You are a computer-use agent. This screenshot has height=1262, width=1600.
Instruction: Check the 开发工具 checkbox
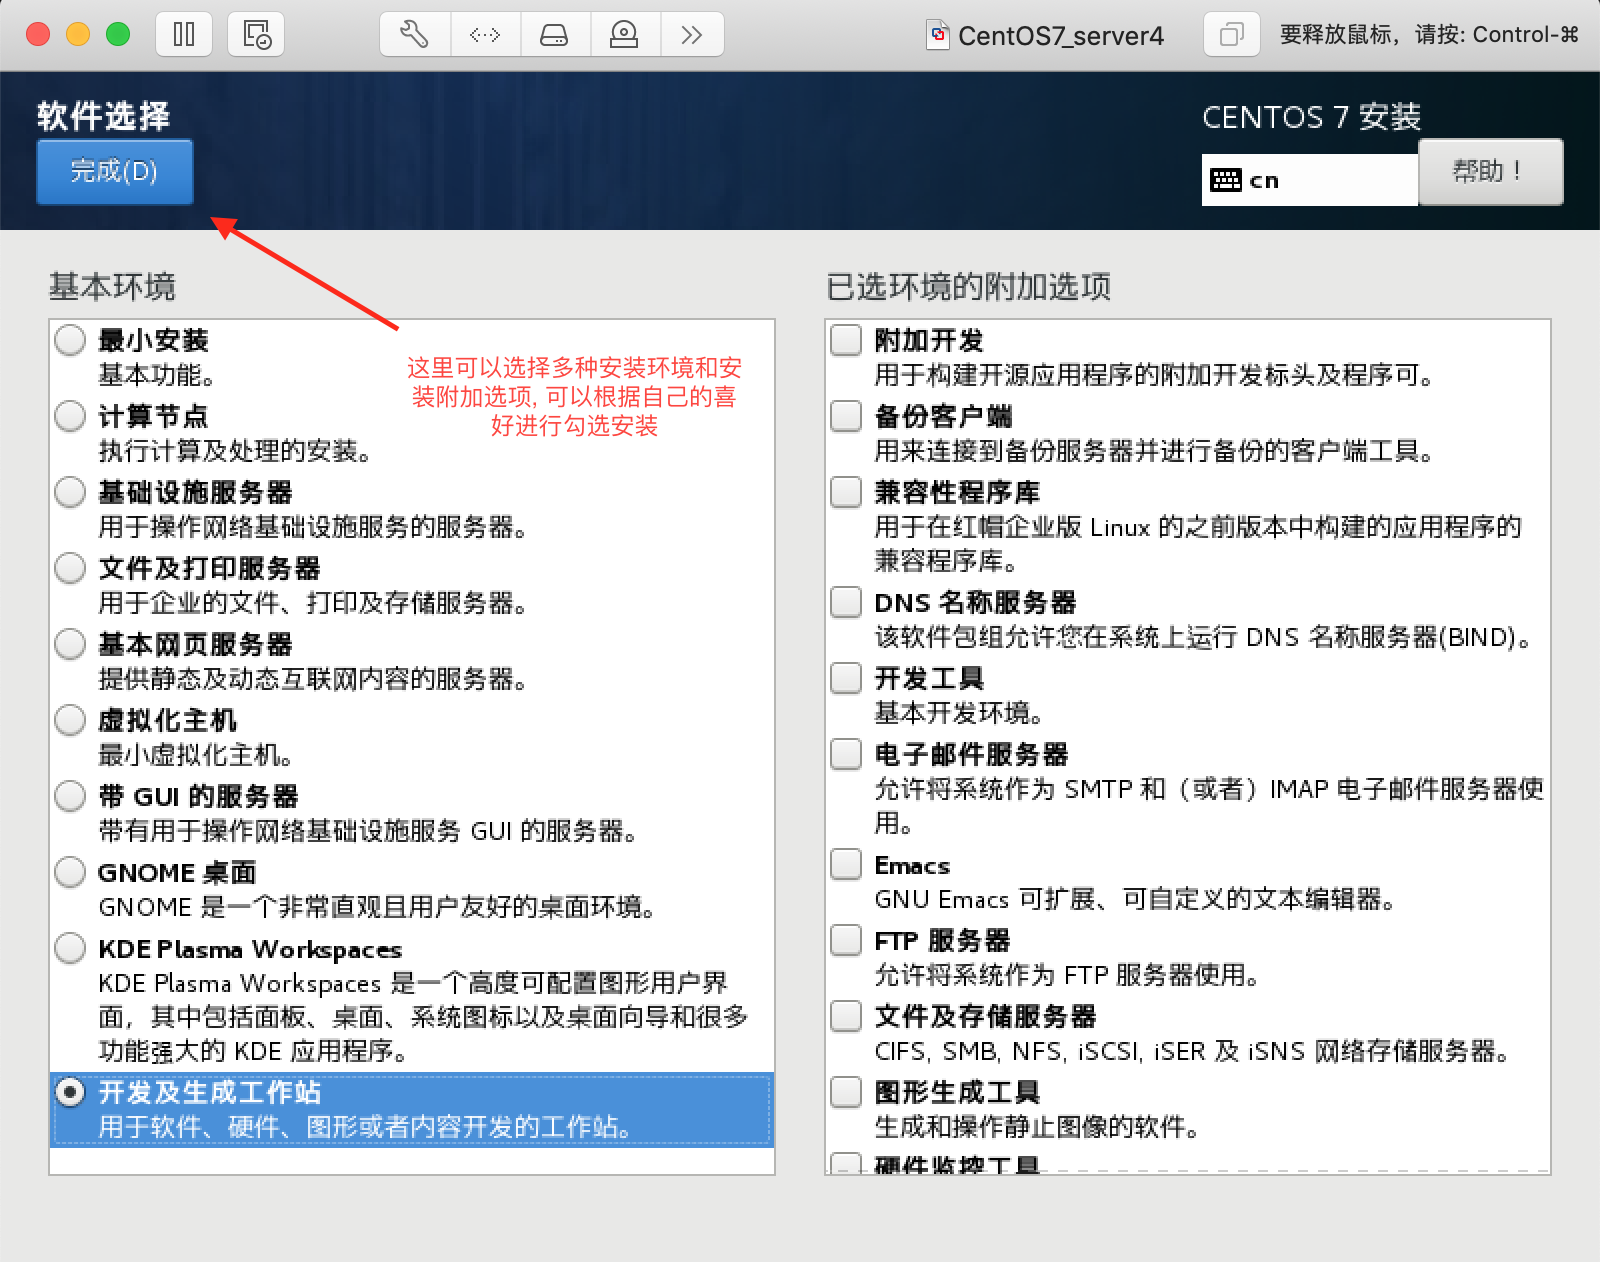(x=846, y=678)
